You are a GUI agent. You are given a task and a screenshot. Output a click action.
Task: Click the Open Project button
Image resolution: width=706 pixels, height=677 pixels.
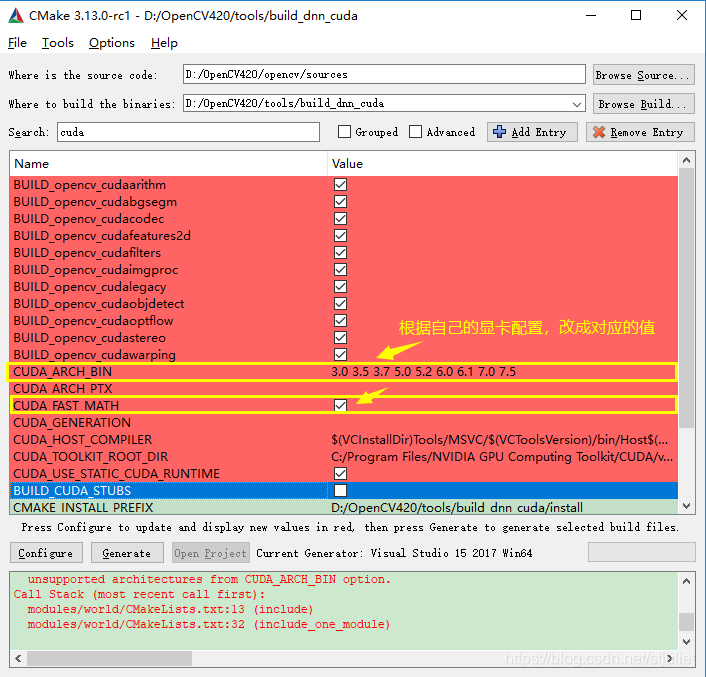point(210,553)
